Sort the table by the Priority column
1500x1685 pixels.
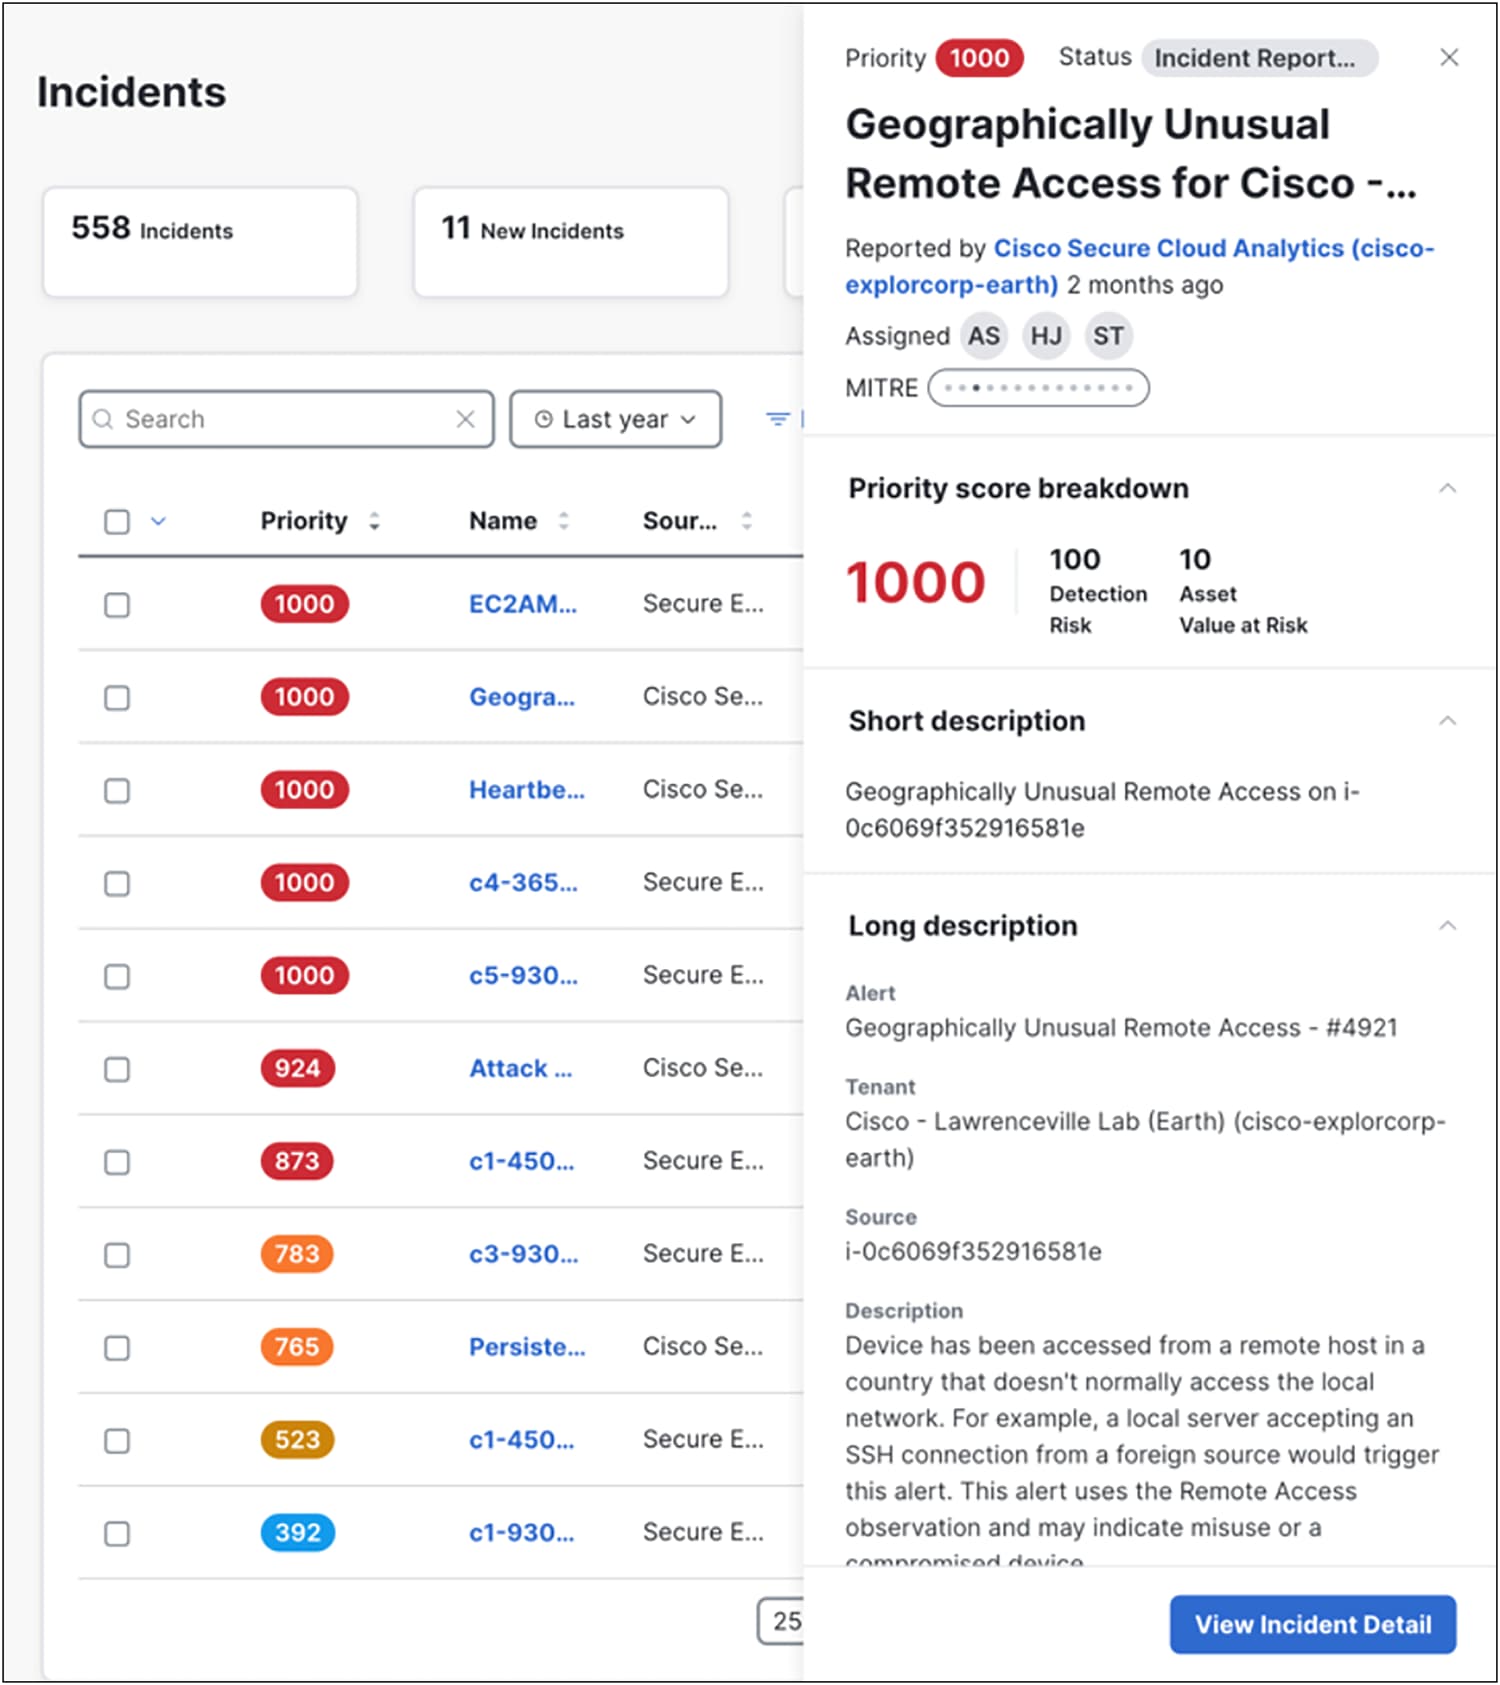[374, 521]
